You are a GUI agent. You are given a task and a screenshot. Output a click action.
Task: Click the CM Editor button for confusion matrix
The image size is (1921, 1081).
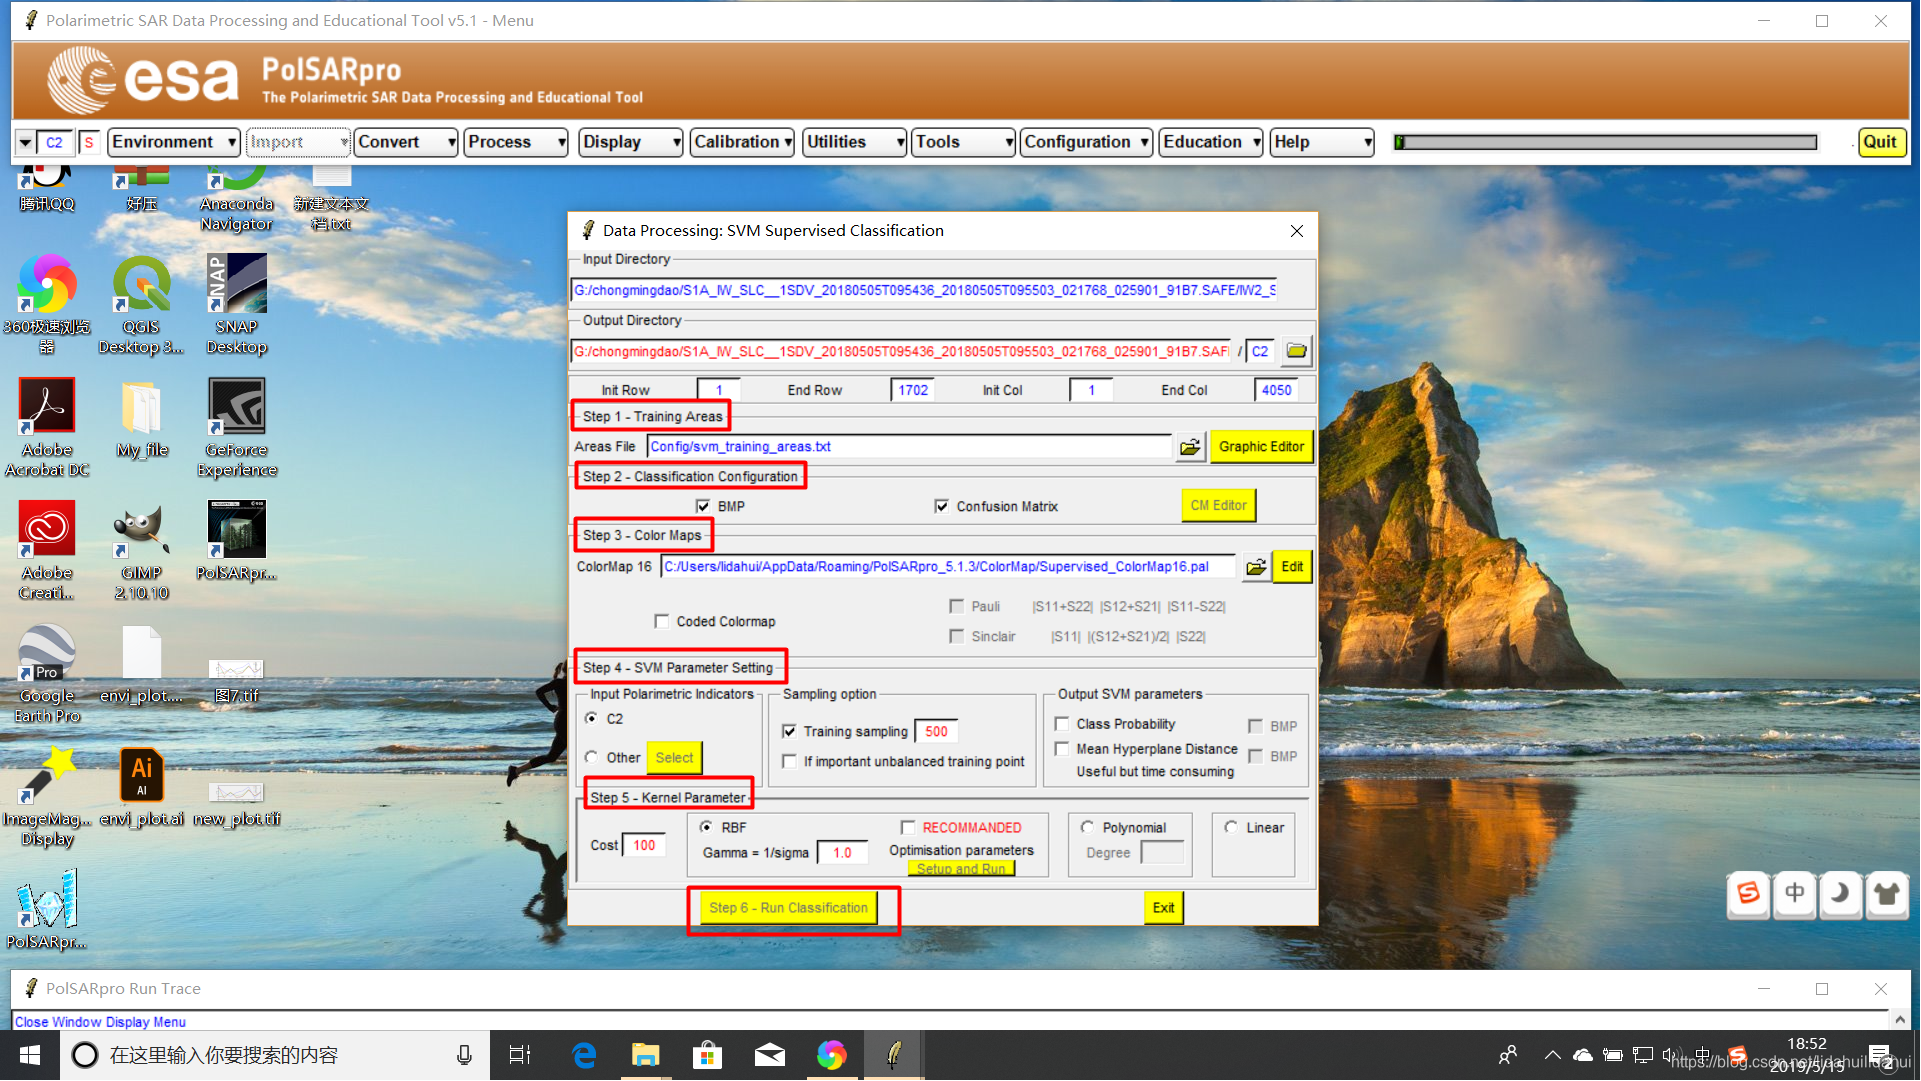click(1216, 506)
